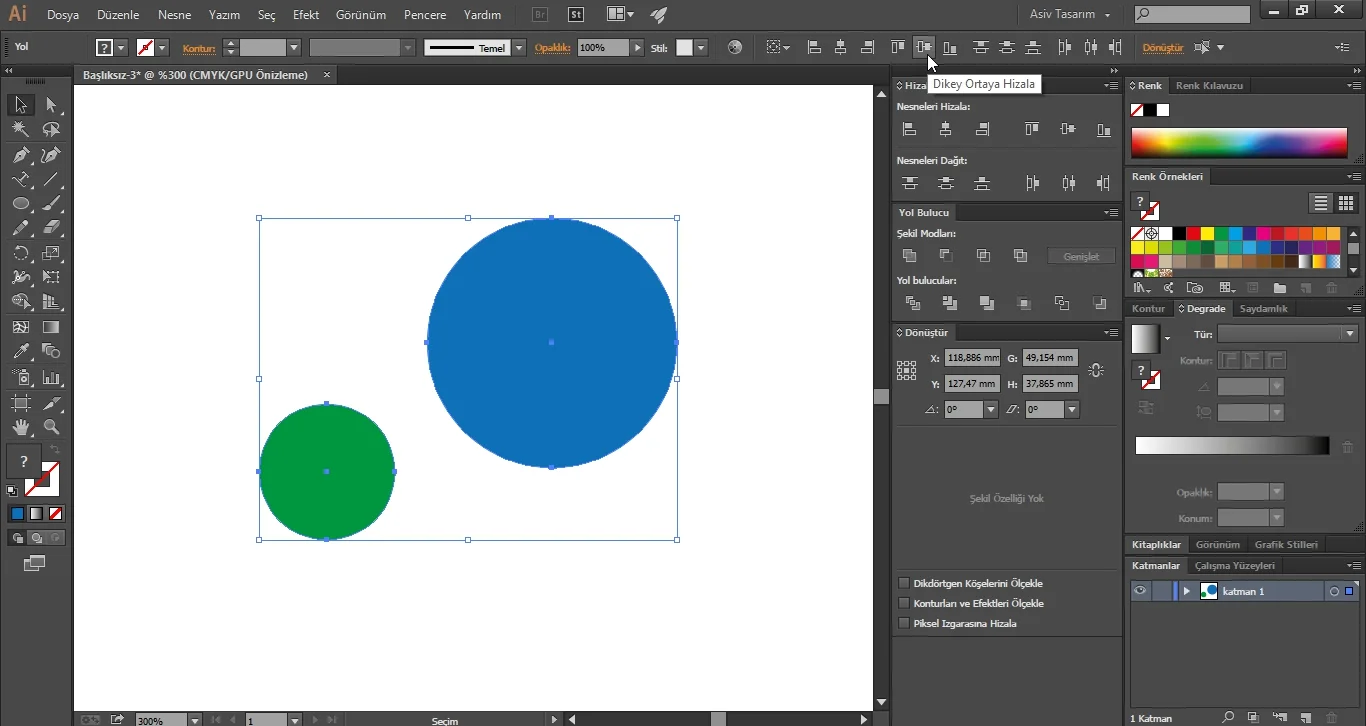Open stroke weight dropdown in control bar

(x=294, y=47)
